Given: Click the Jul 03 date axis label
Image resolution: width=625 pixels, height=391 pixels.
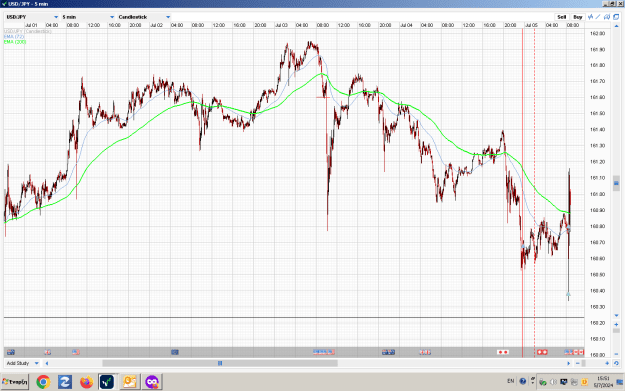Looking at the screenshot, I should coord(281,25).
